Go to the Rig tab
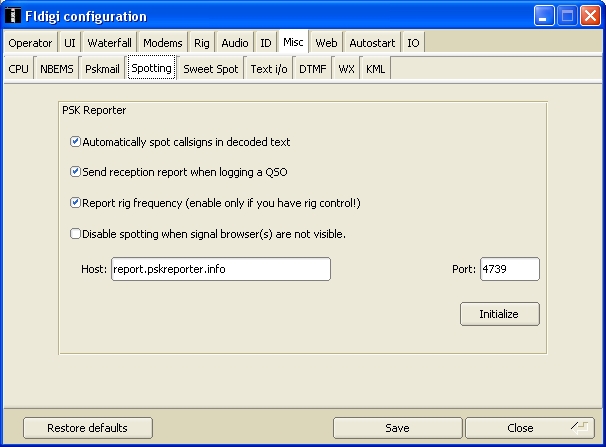606x447 pixels. tap(202, 43)
